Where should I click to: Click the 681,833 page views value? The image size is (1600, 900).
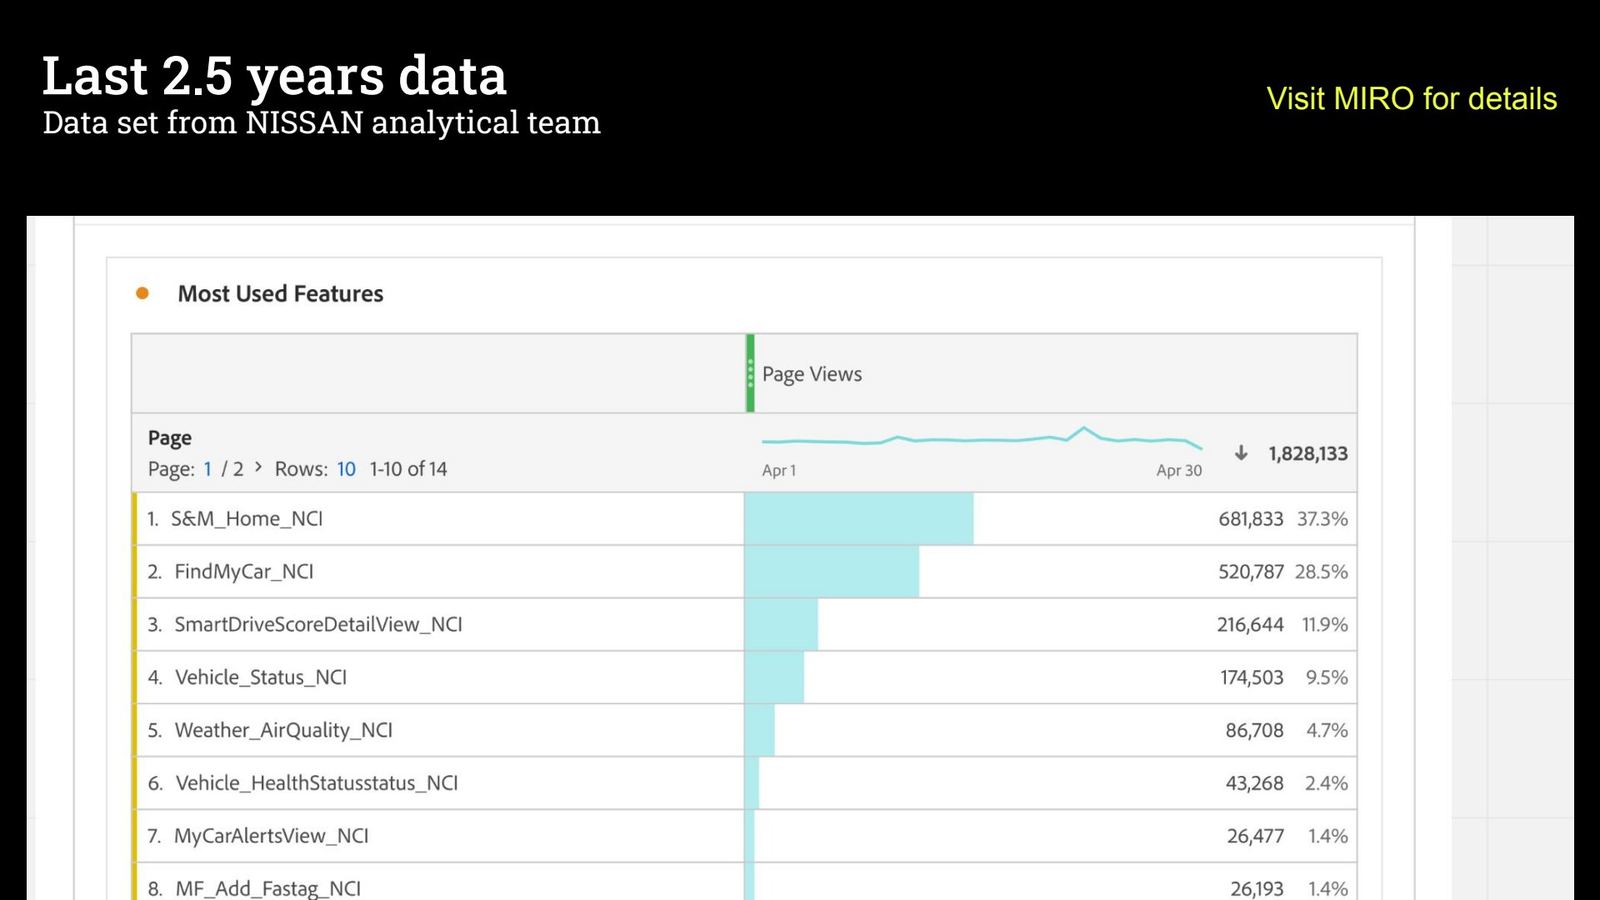point(1251,519)
